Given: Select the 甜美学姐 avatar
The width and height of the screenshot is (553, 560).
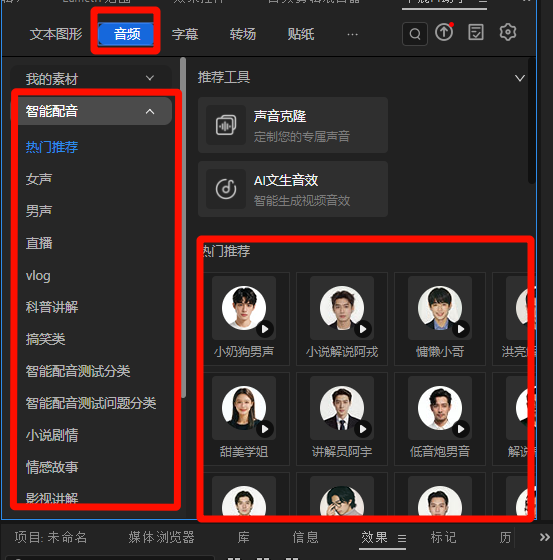Looking at the screenshot, I should (x=244, y=408).
